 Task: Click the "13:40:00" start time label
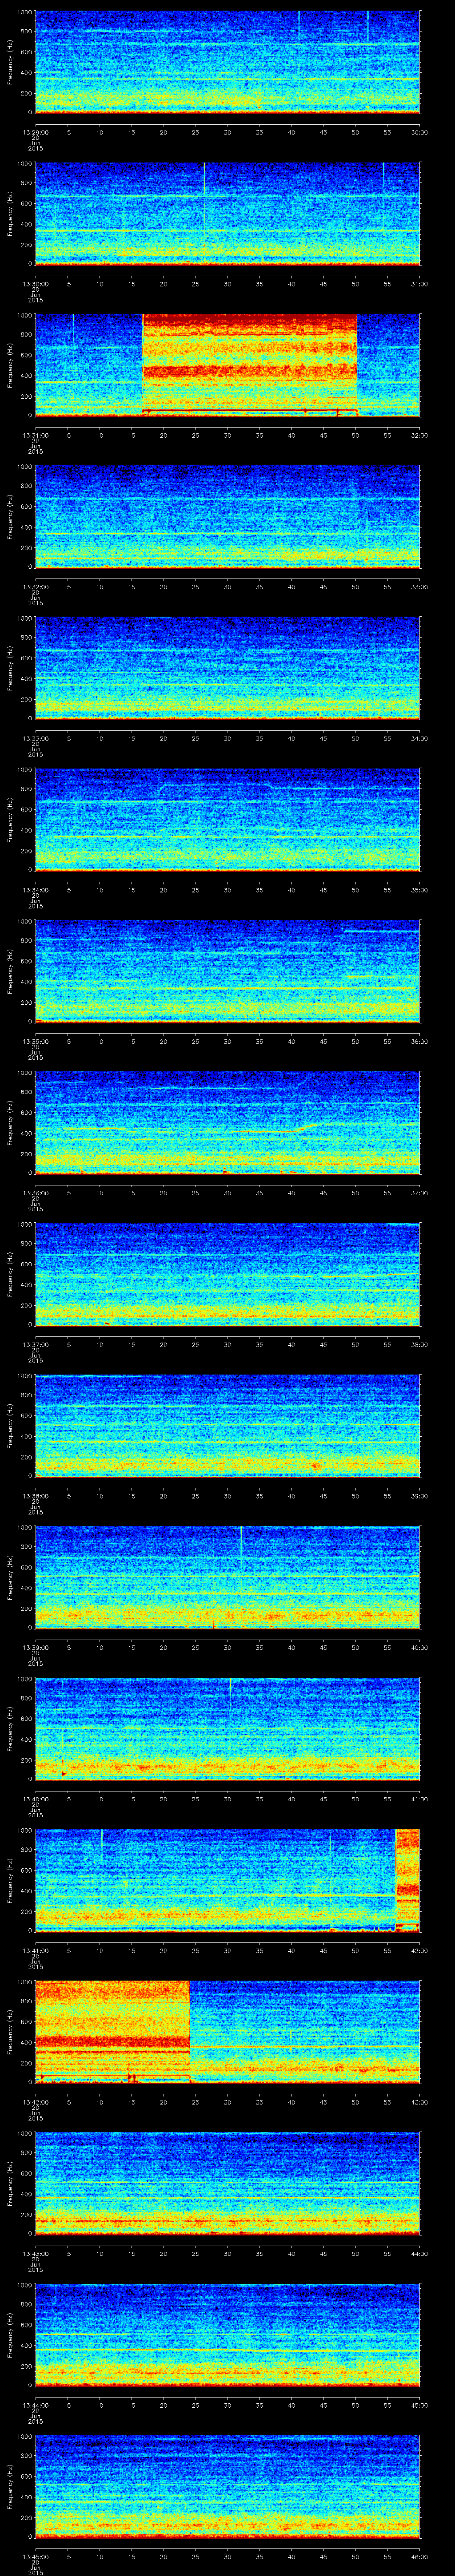pos(35,1799)
